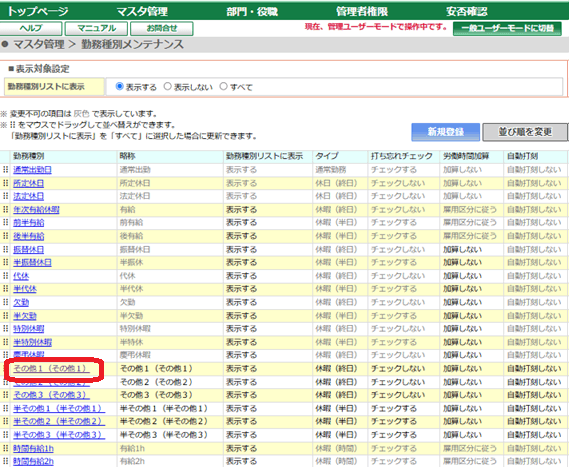
Task: Click the 並び順を変更 button
Action: point(525,132)
